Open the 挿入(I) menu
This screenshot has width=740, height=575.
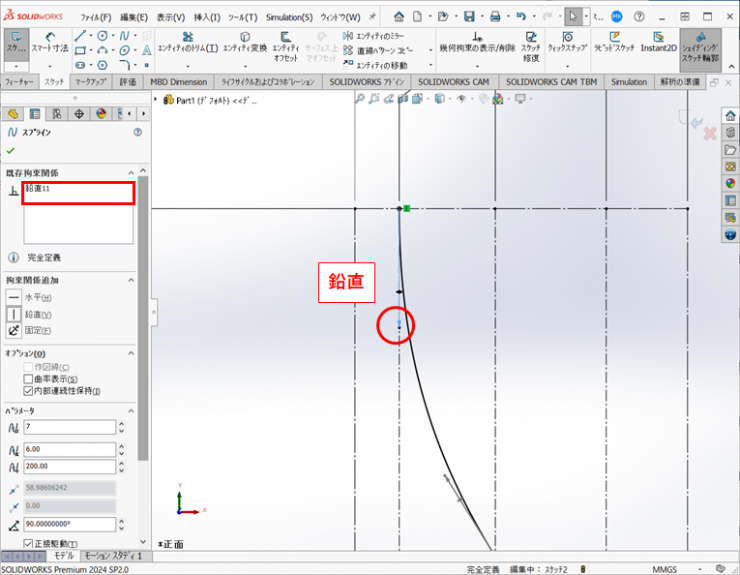(207, 17)
